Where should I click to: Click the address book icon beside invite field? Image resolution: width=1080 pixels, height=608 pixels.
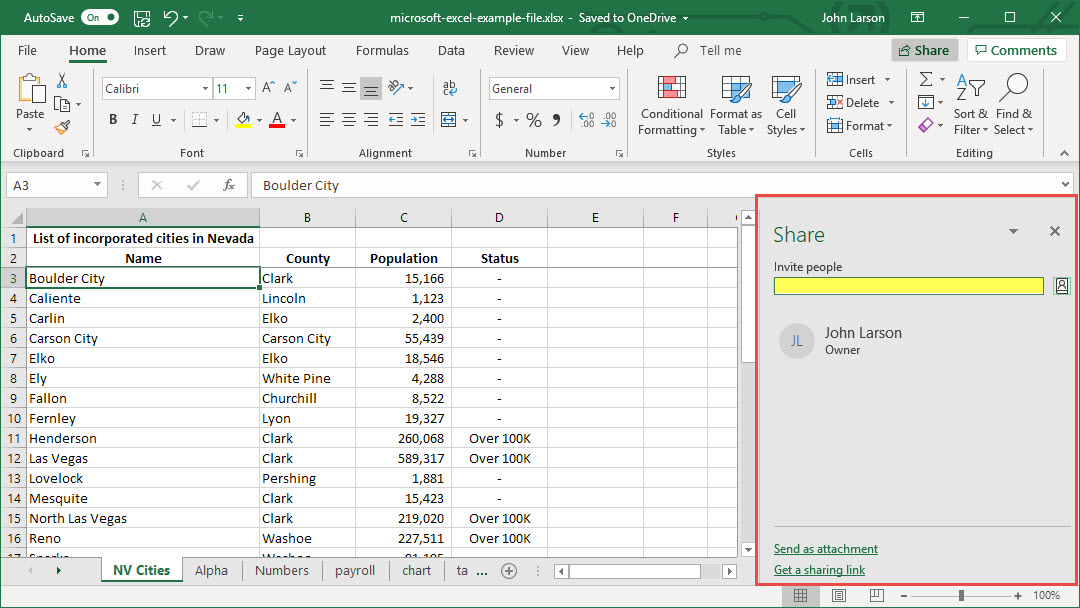pyautogui.click(x=1061, y=286)
